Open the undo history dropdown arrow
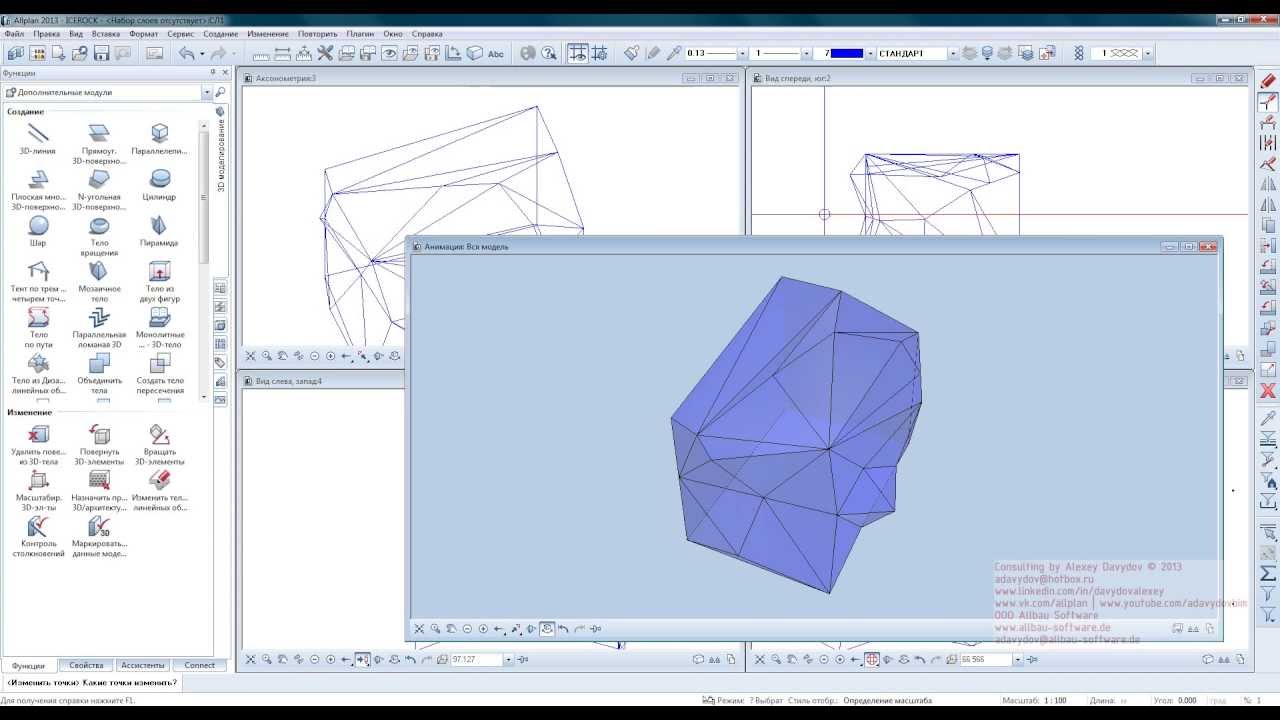This screenshot has width=1280, height=720. (x=201, y=53)
